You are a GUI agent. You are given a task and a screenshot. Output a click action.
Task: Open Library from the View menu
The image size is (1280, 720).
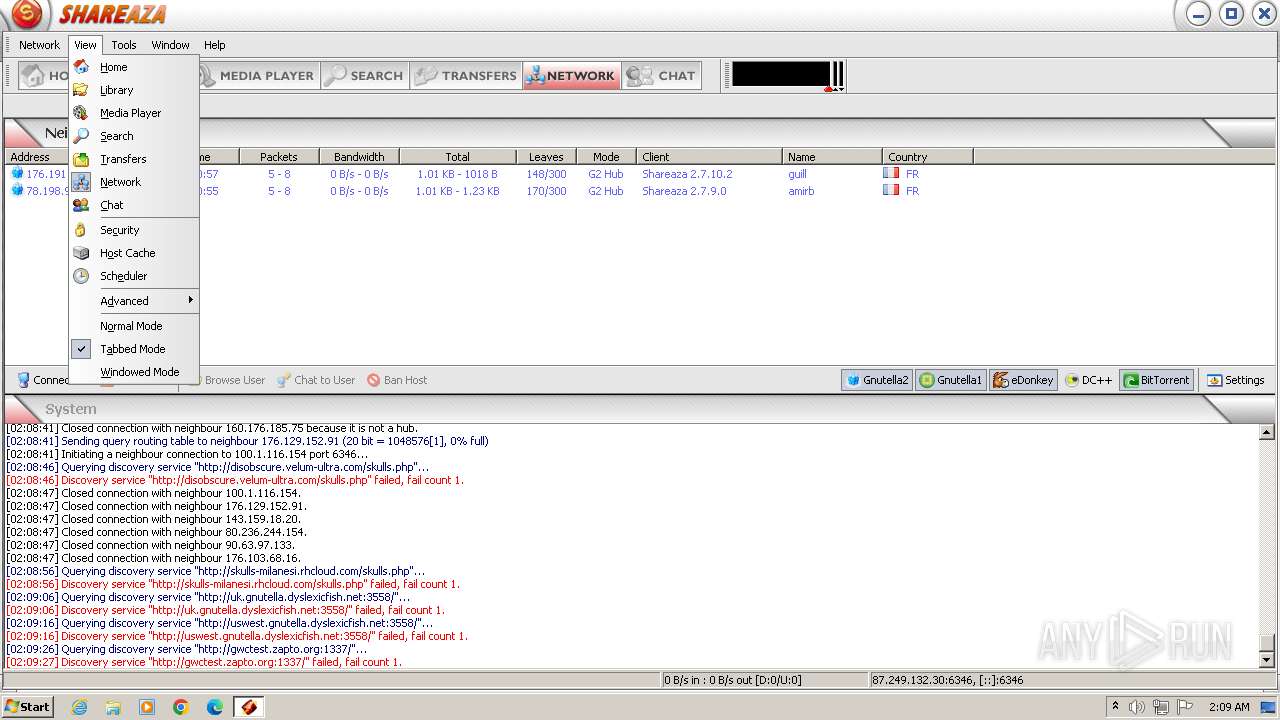(x=134, y=90)
